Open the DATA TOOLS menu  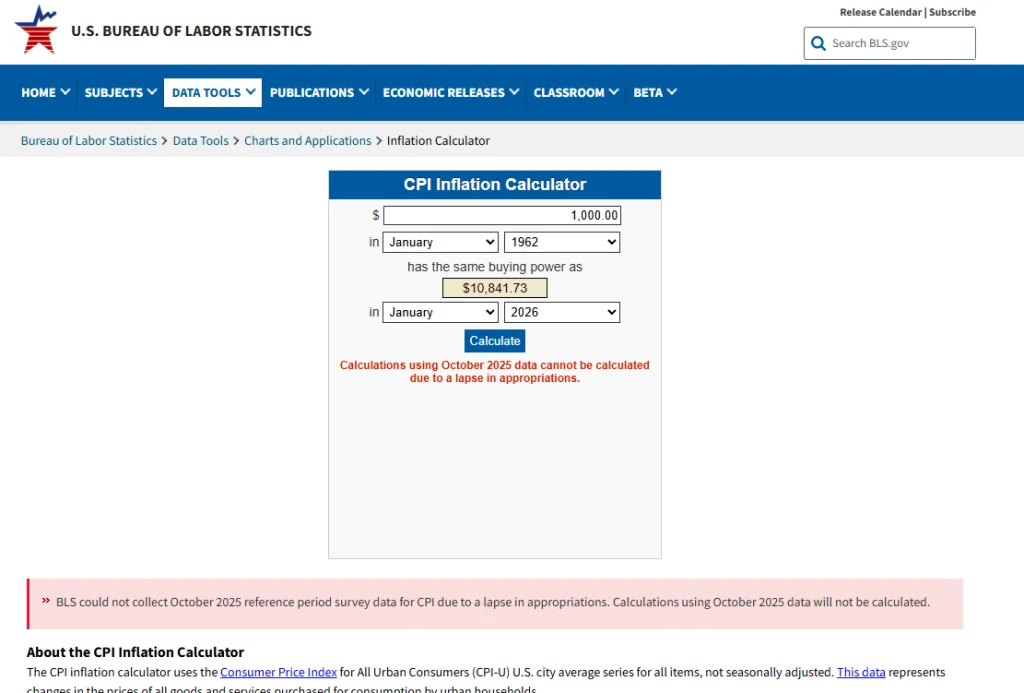coord(213,93)
